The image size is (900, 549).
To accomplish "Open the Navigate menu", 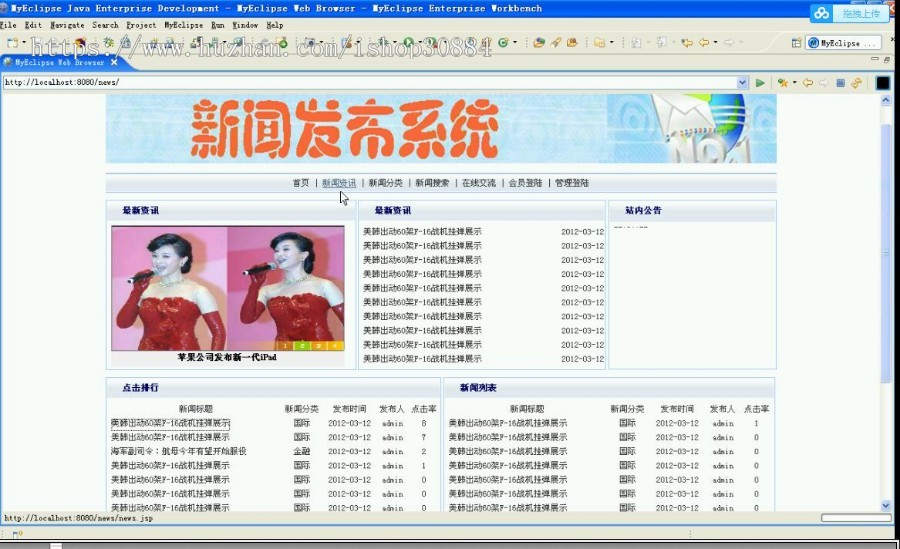I will point(67,25).
